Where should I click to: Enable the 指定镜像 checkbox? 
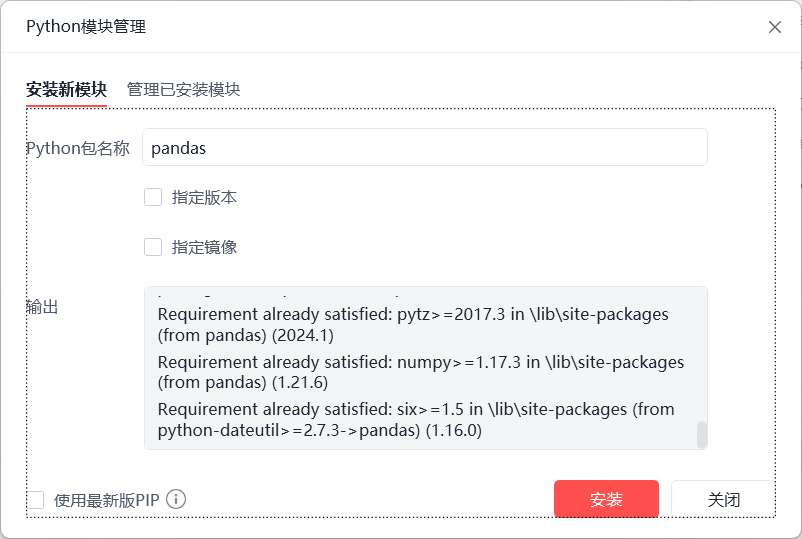153,247
